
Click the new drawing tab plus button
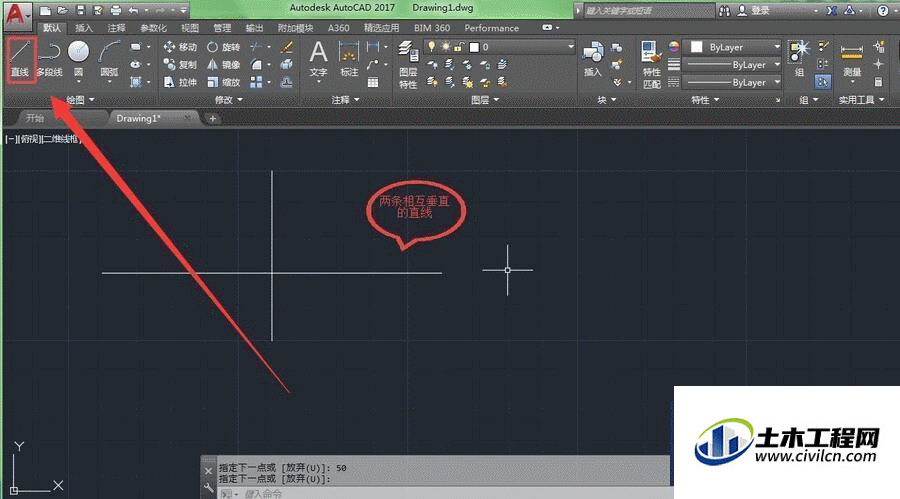tap(212, 118)
